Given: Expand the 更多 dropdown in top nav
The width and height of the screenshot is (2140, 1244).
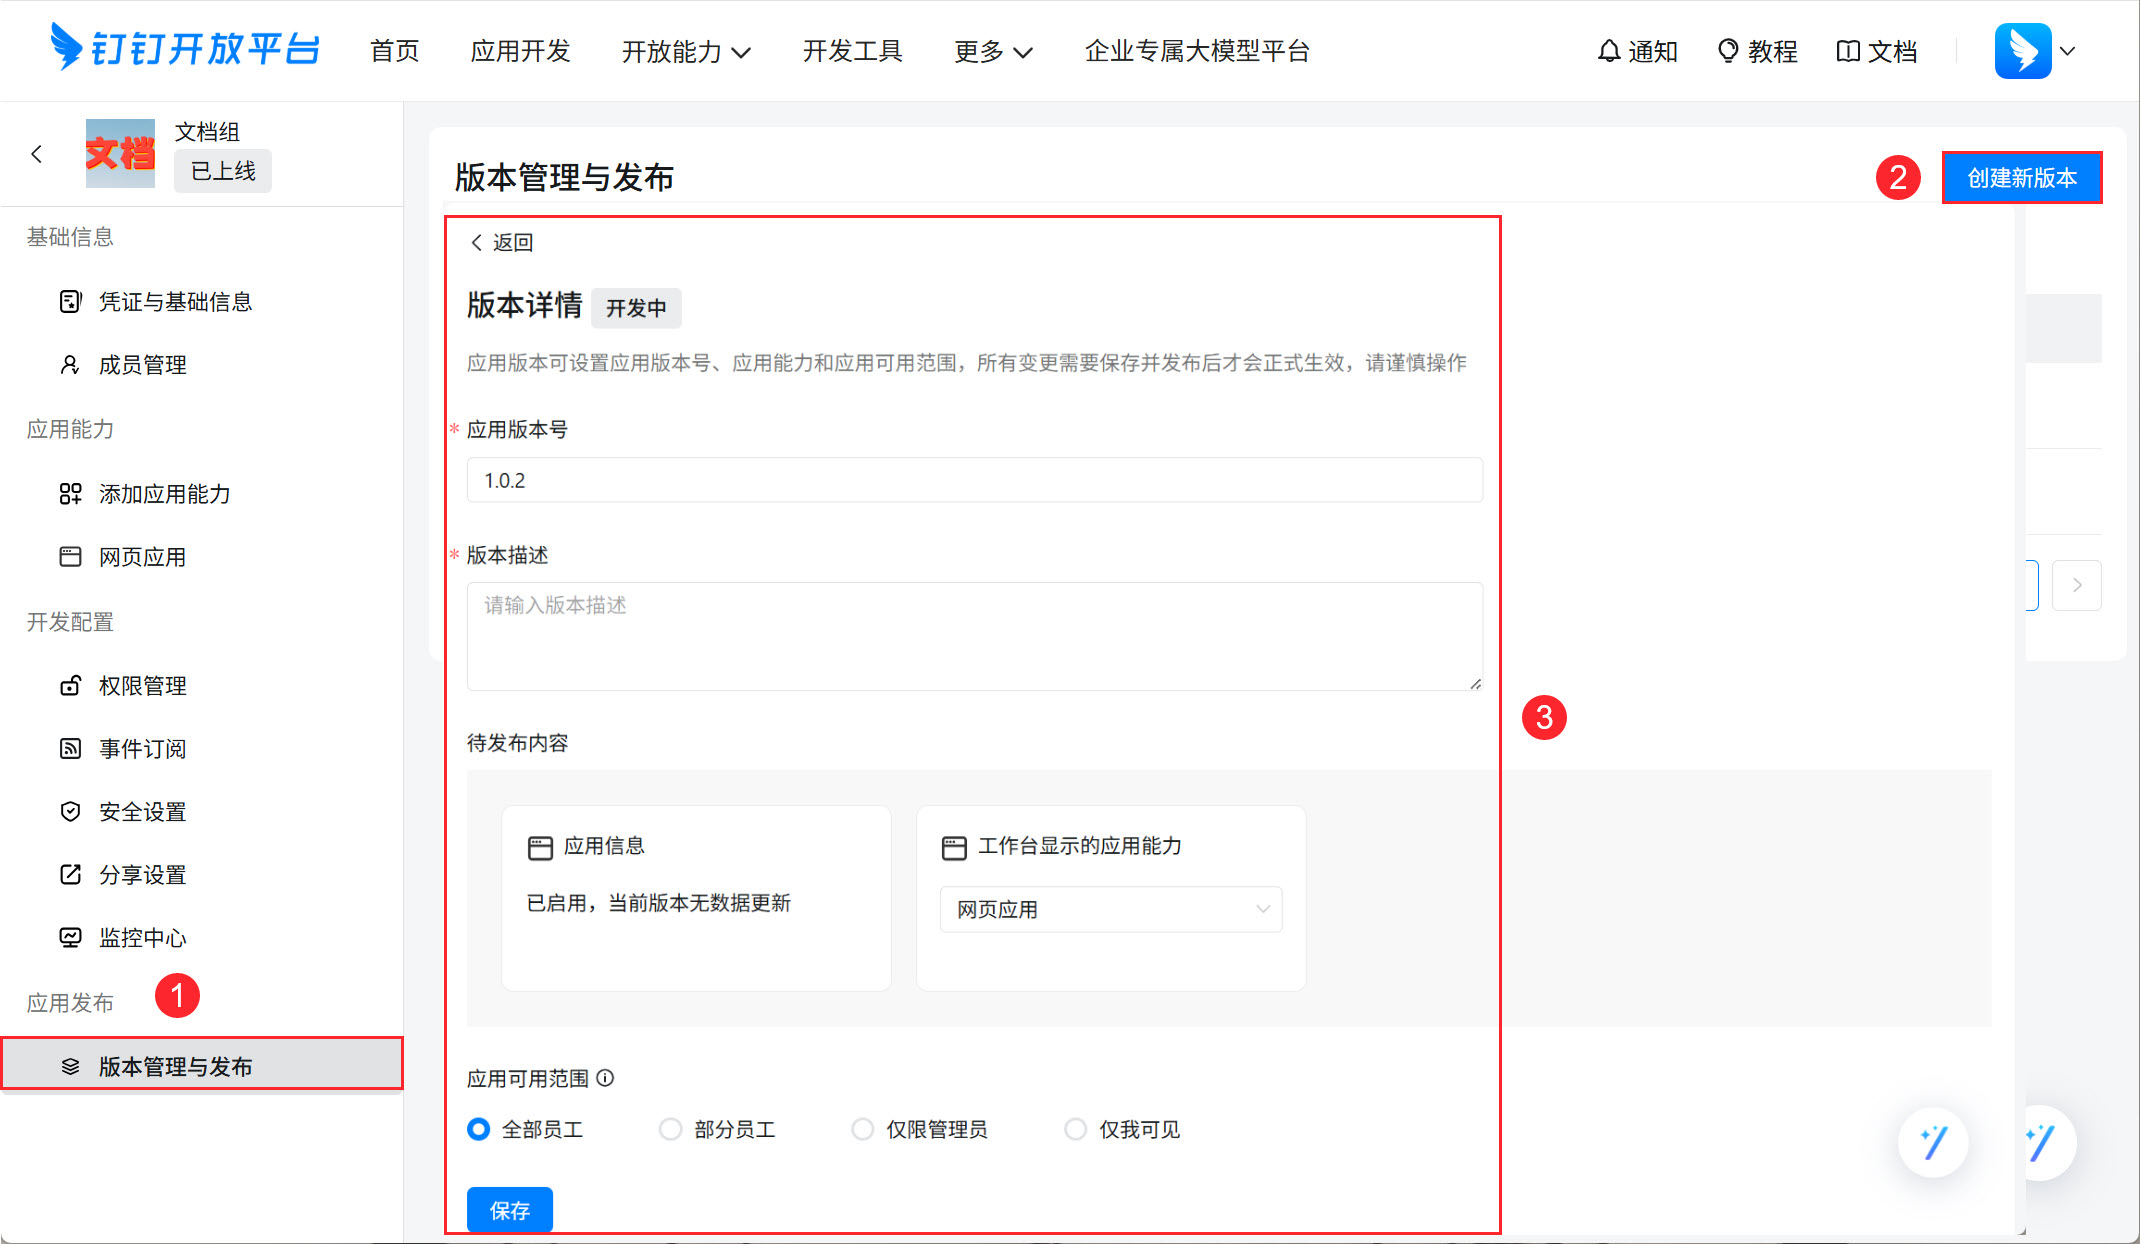Looking at the screenshot, I should tap(992, 51).
